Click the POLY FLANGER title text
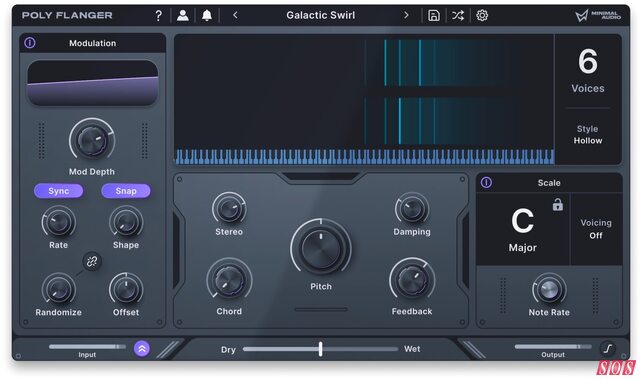Image resolution: width=642 pixels, height=380 pixels. click(67, 16)
